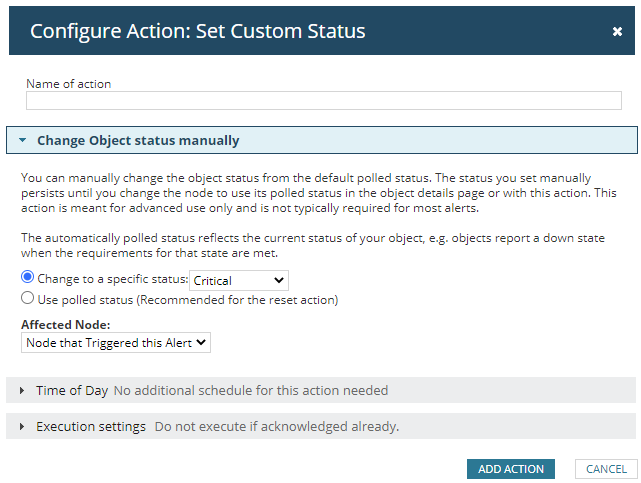Expand the Time of Day section
The image size is (641, 483).
[x=321, y=390]
